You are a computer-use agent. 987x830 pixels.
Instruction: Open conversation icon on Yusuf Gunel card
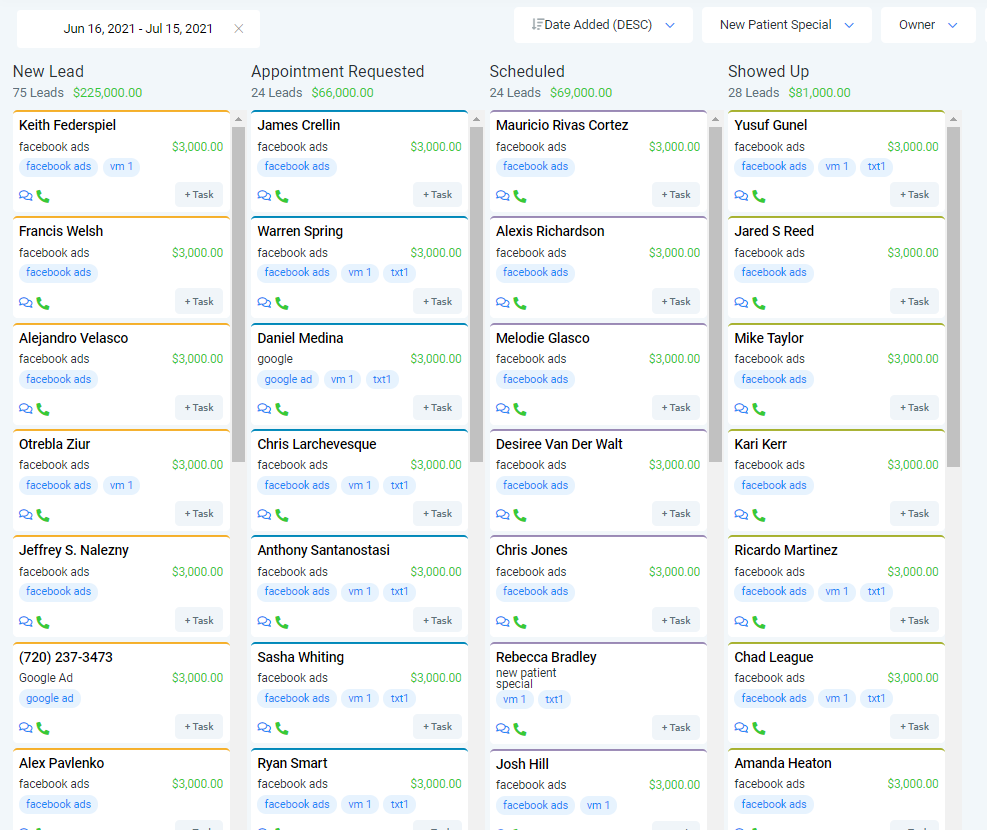point(742,196)
